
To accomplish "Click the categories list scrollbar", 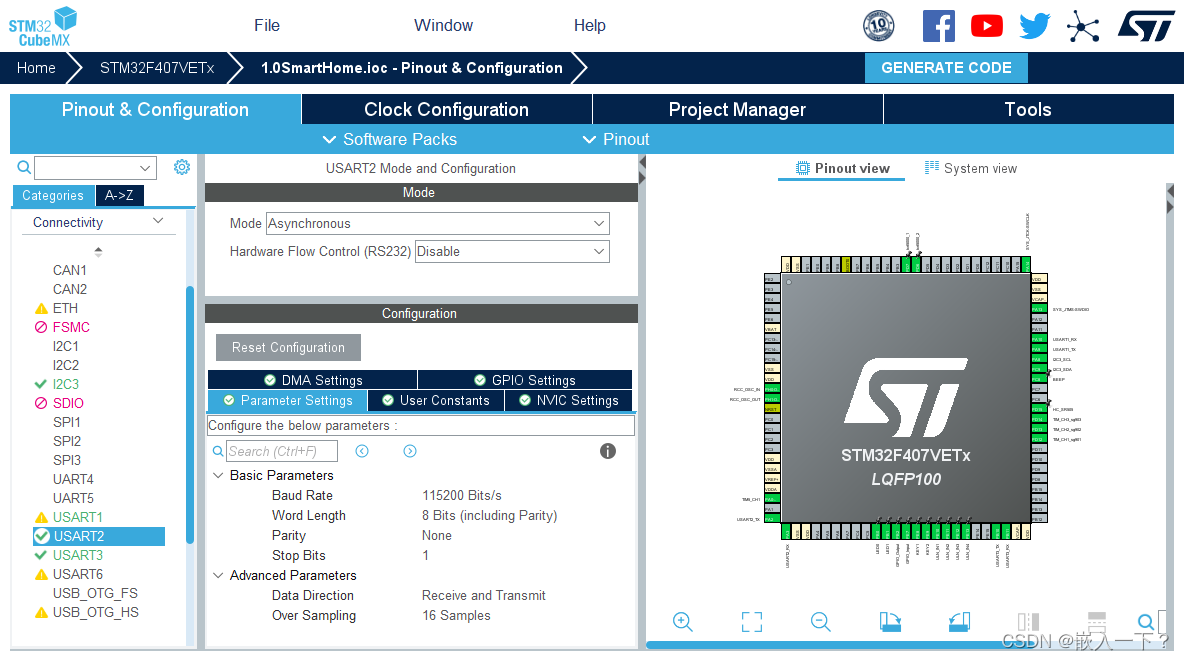I will [x=190, y=414].
